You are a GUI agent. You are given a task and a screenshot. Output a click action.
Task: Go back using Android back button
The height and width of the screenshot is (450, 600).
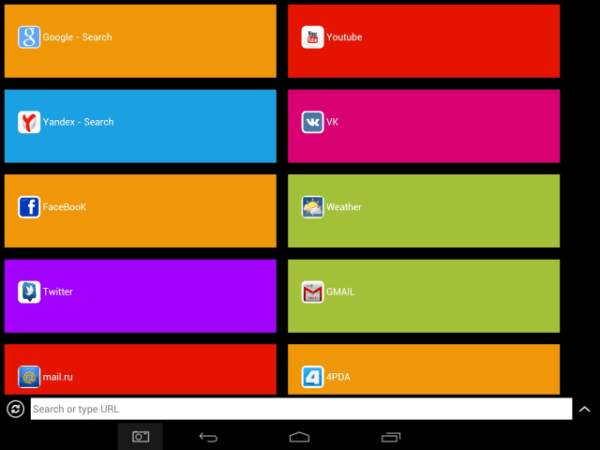209,437
